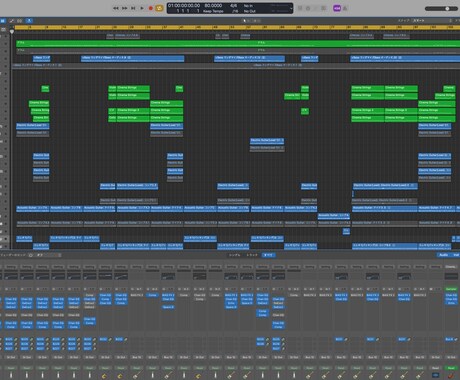Click the 01:00:00:00.00 position display
Screen dimensions: 460x380
pos(184,6)
